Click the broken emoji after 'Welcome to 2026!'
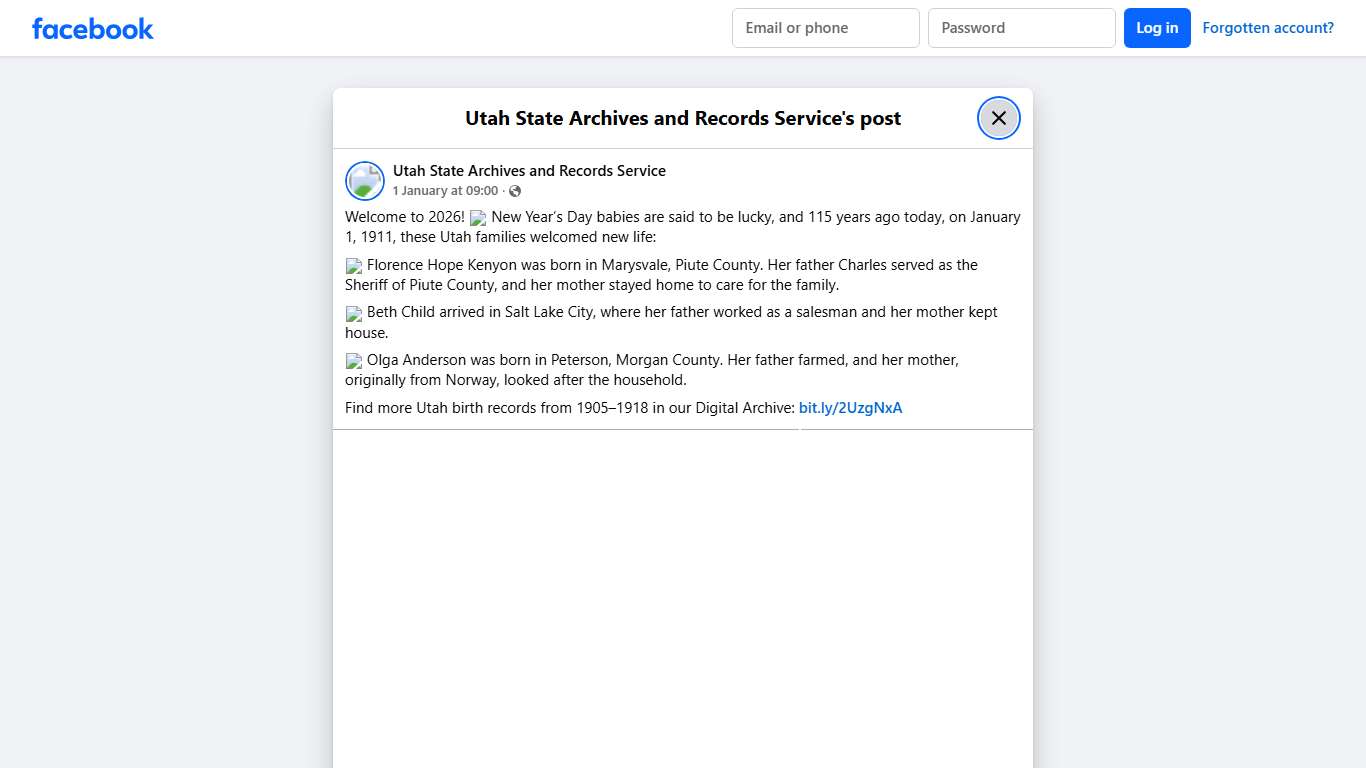Viewport: 1366px width, 768px height. 478,218
